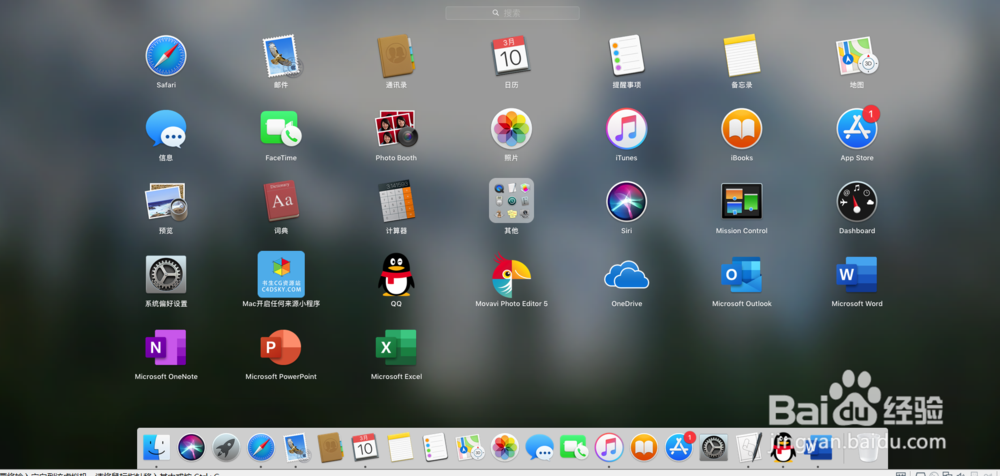
Task: Open the Dashboard app
Action: point(857,202)
